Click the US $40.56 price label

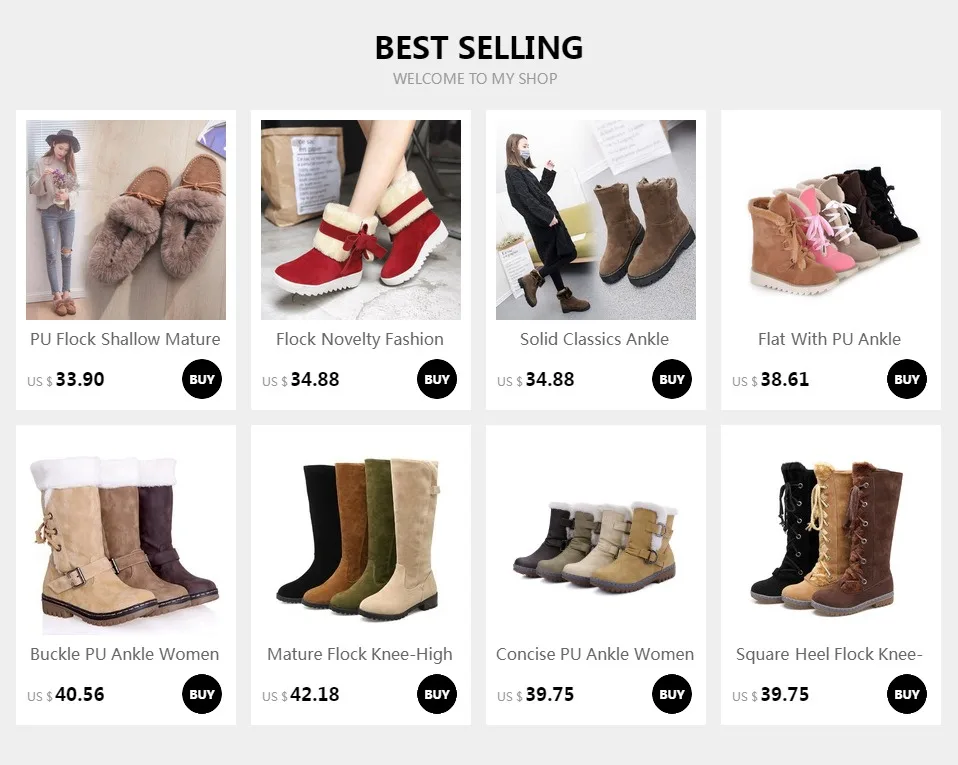[66, 695]
